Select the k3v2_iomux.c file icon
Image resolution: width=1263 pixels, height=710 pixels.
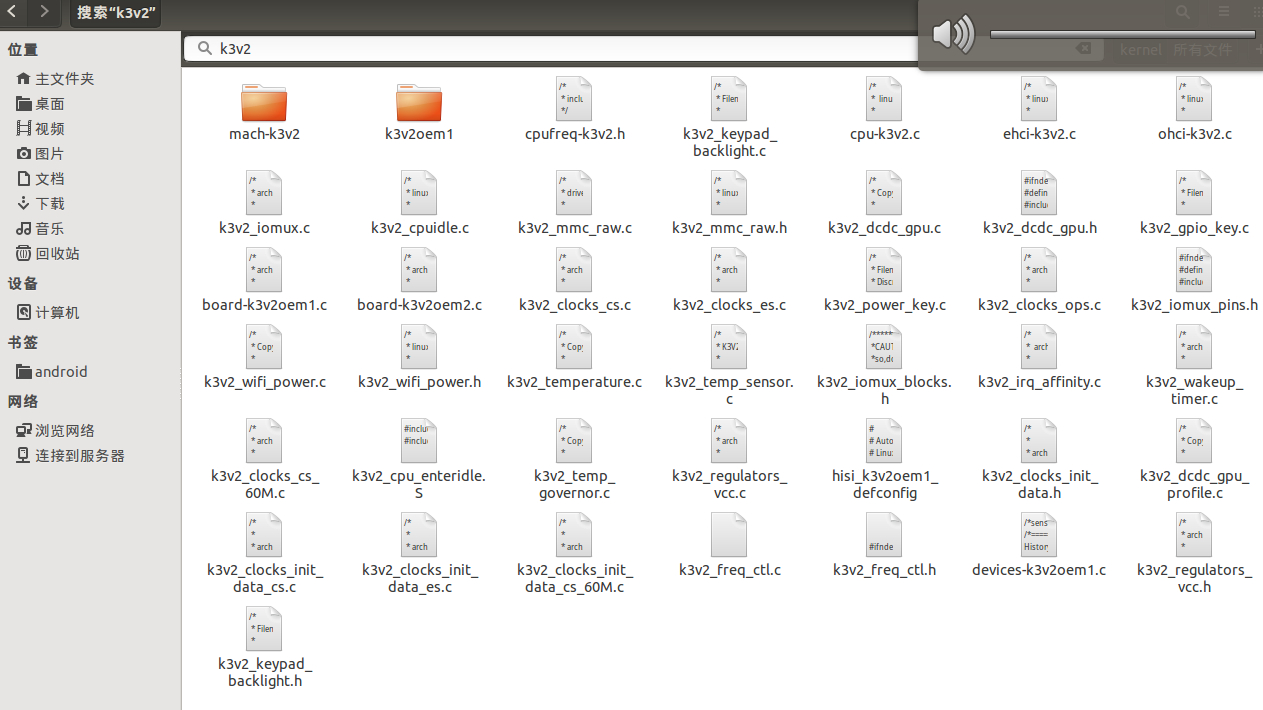[264, 193]
